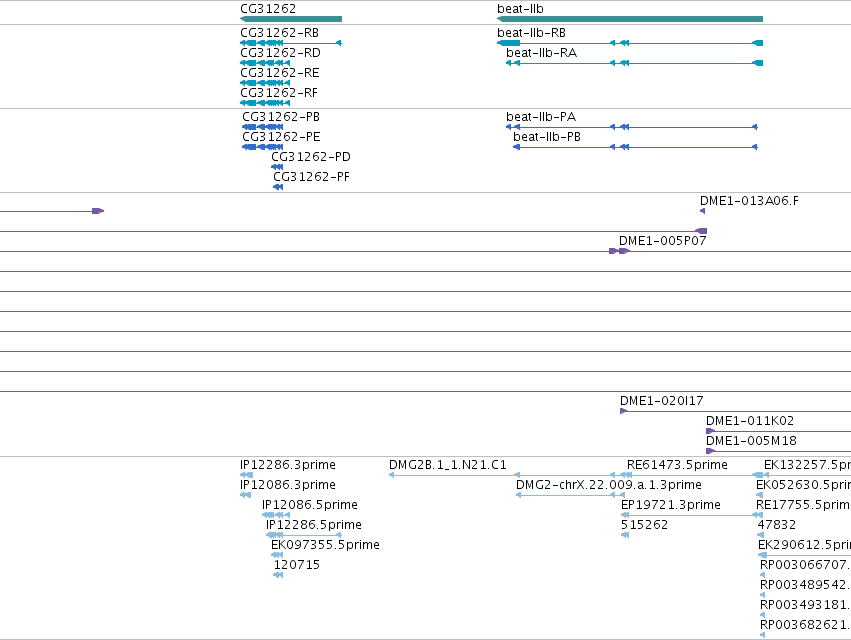
Task: Click the DME1-013A06.F feature label
Action: pos(749,201)
